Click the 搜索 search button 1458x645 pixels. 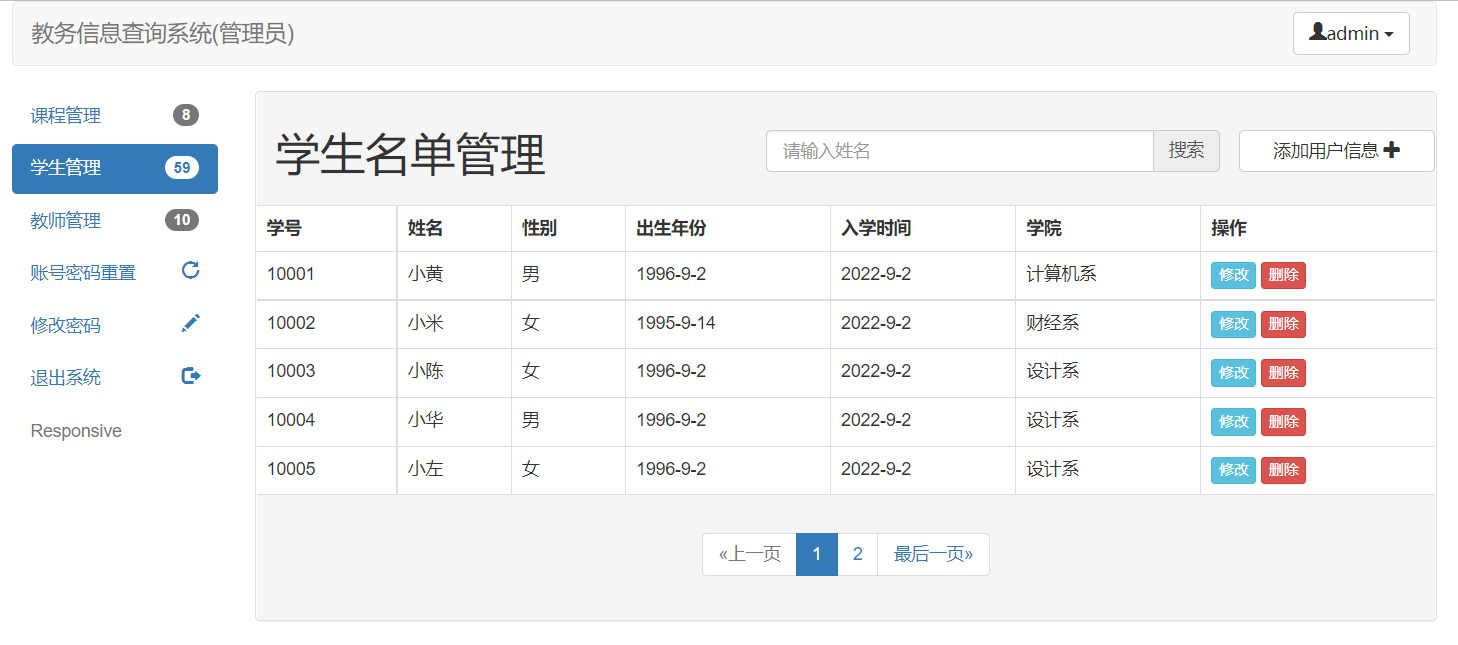pos(1187,151)
